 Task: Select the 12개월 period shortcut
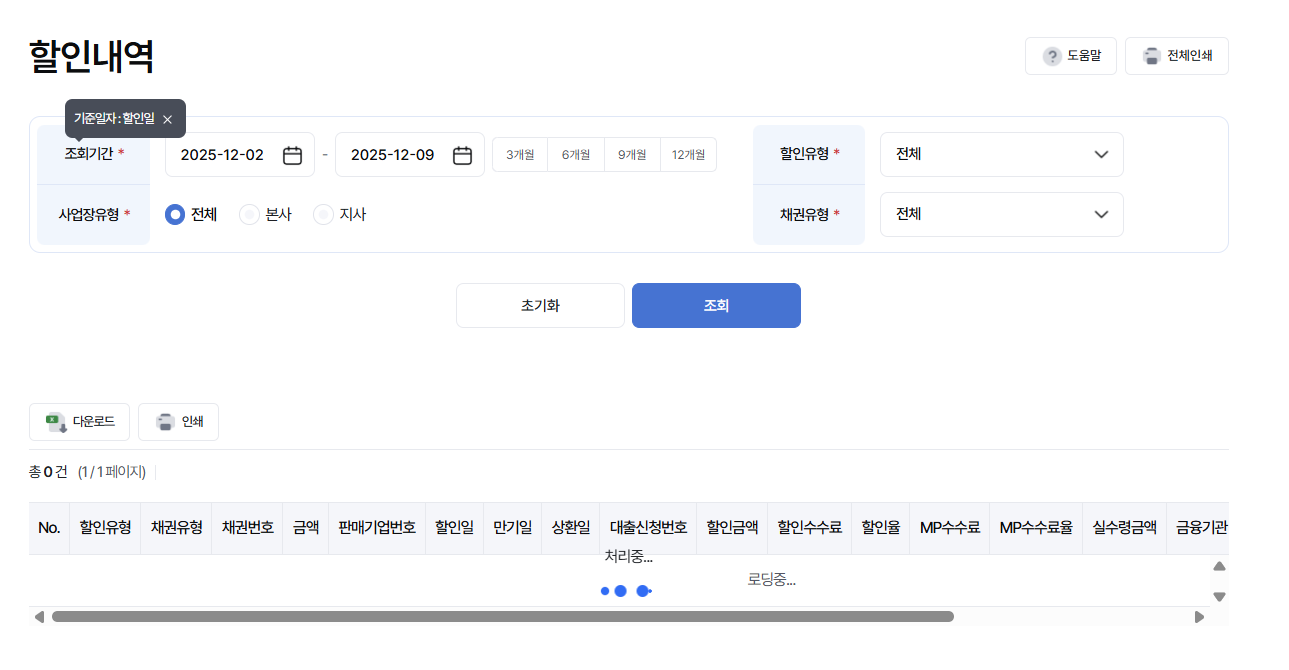(x=689, y=155)
